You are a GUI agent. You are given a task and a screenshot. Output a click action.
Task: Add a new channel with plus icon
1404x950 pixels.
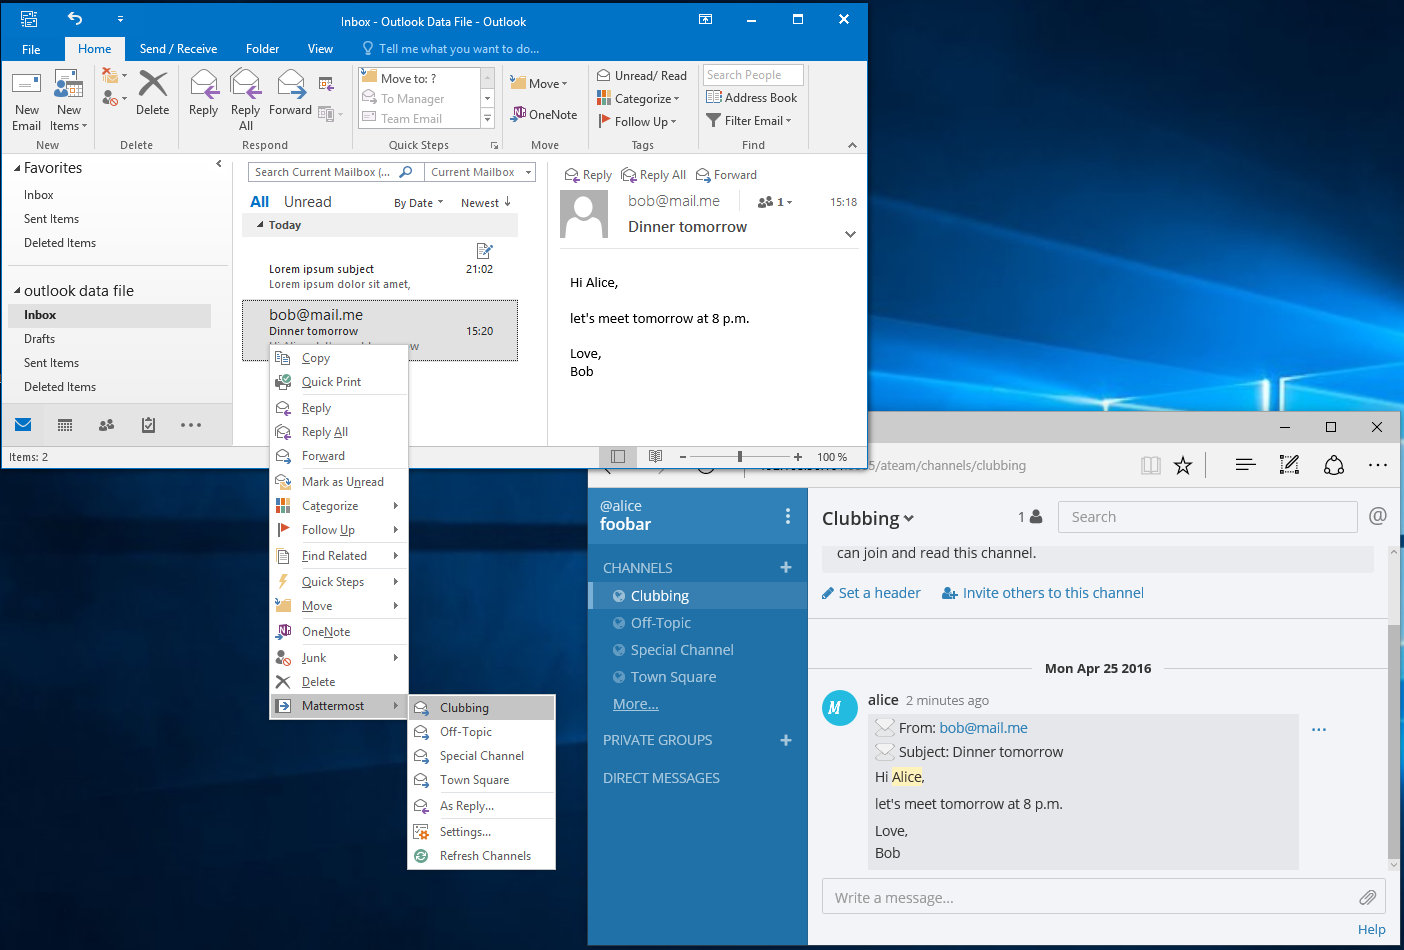pyautogui.click(x=786, y=567)
